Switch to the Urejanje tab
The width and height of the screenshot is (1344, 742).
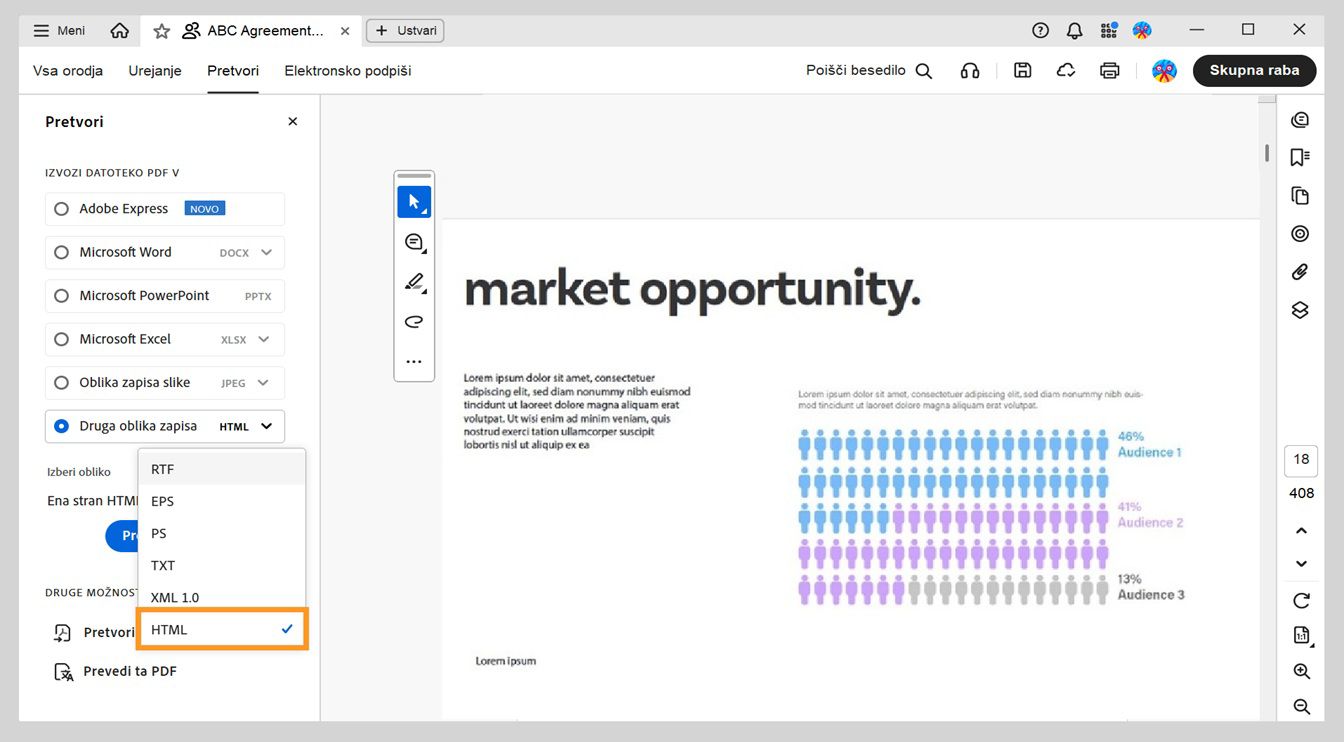155,71
